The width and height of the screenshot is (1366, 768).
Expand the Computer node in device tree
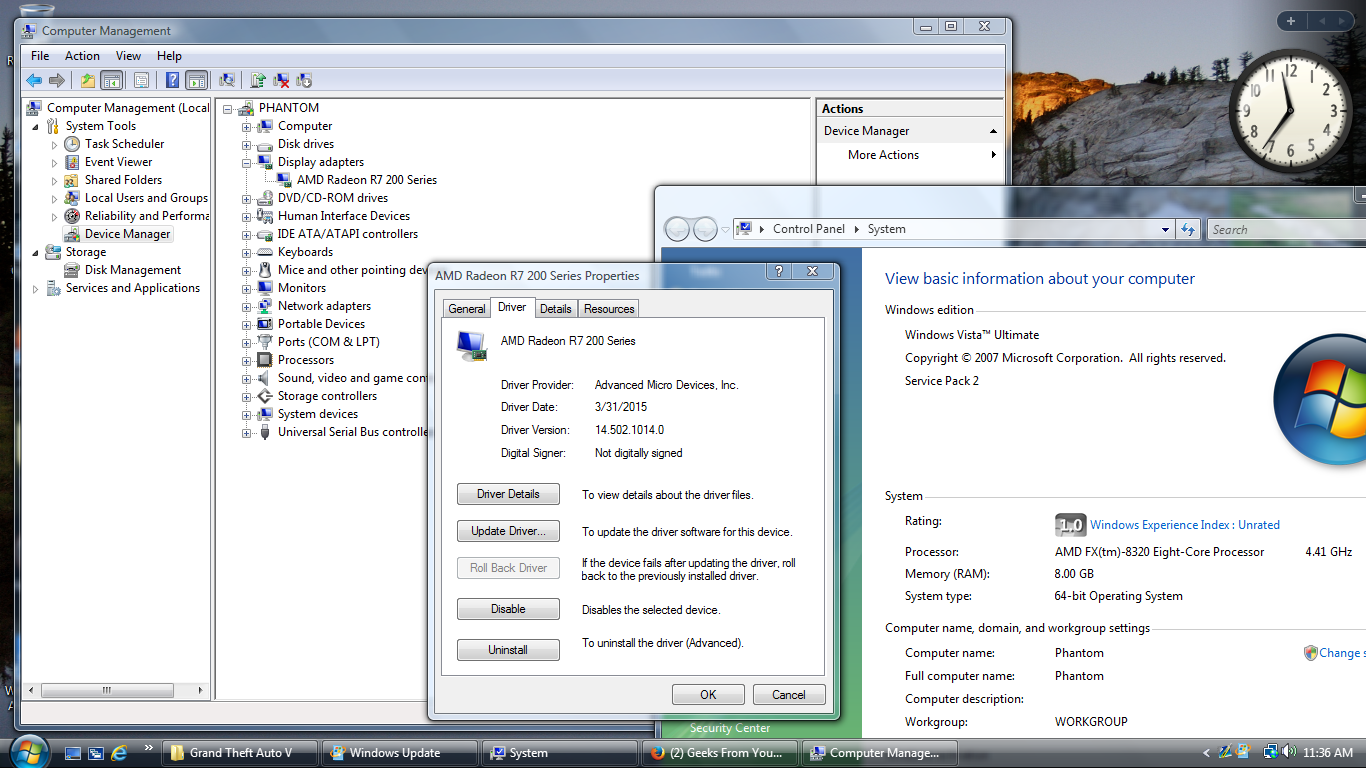pyautogui.click(x=246, y=126)
